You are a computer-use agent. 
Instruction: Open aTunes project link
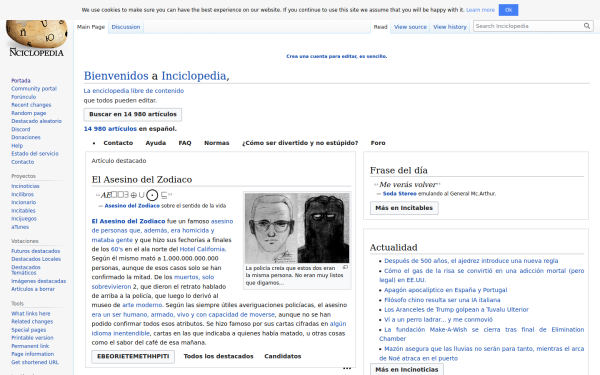click(x=20, y=227)
